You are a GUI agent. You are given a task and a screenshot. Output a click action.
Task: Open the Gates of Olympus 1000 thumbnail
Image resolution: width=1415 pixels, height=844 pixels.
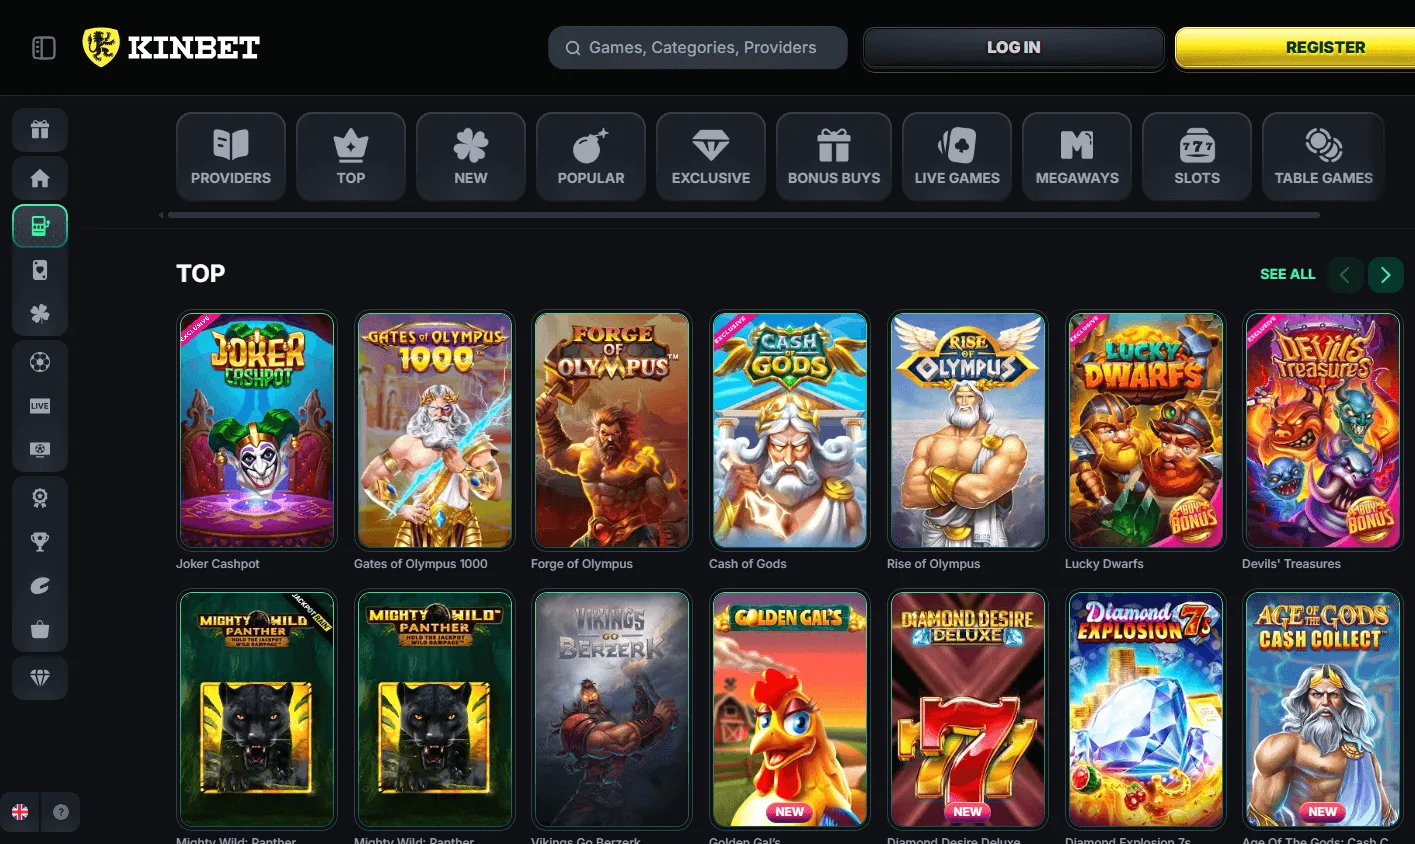[x=435, y=430]
